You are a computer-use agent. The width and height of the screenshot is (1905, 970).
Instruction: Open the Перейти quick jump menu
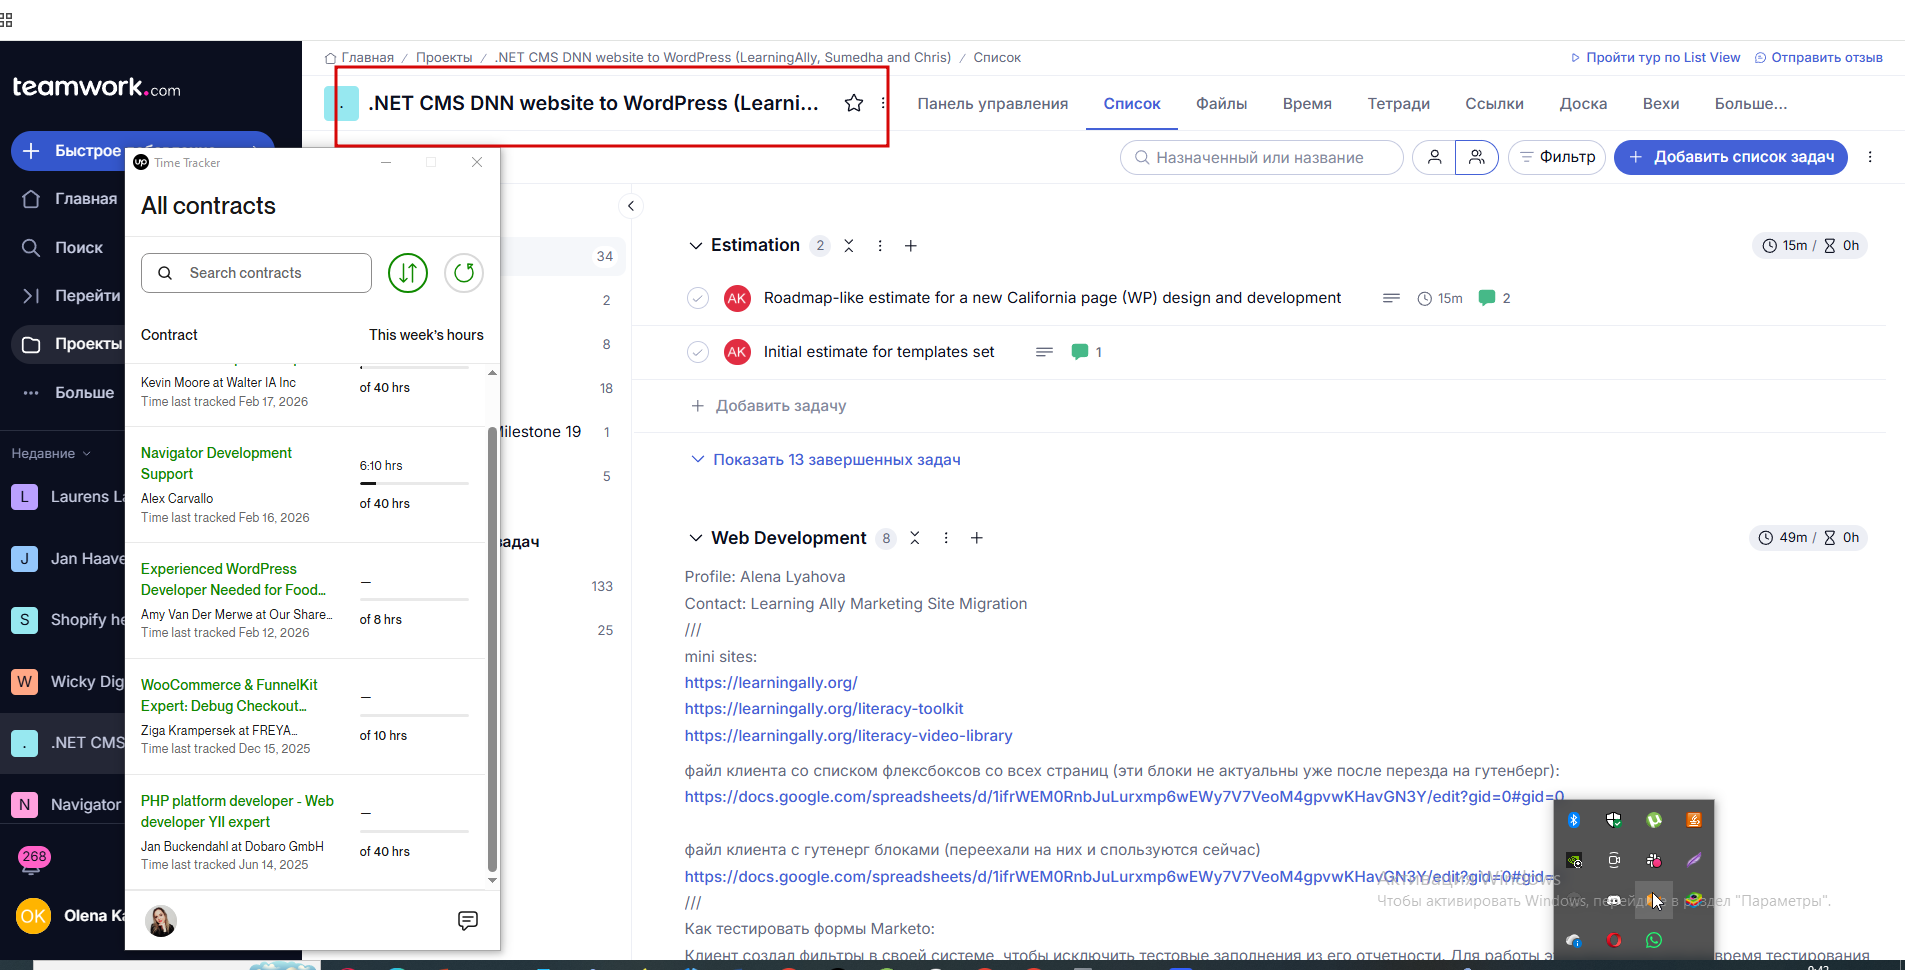point(70,295)
